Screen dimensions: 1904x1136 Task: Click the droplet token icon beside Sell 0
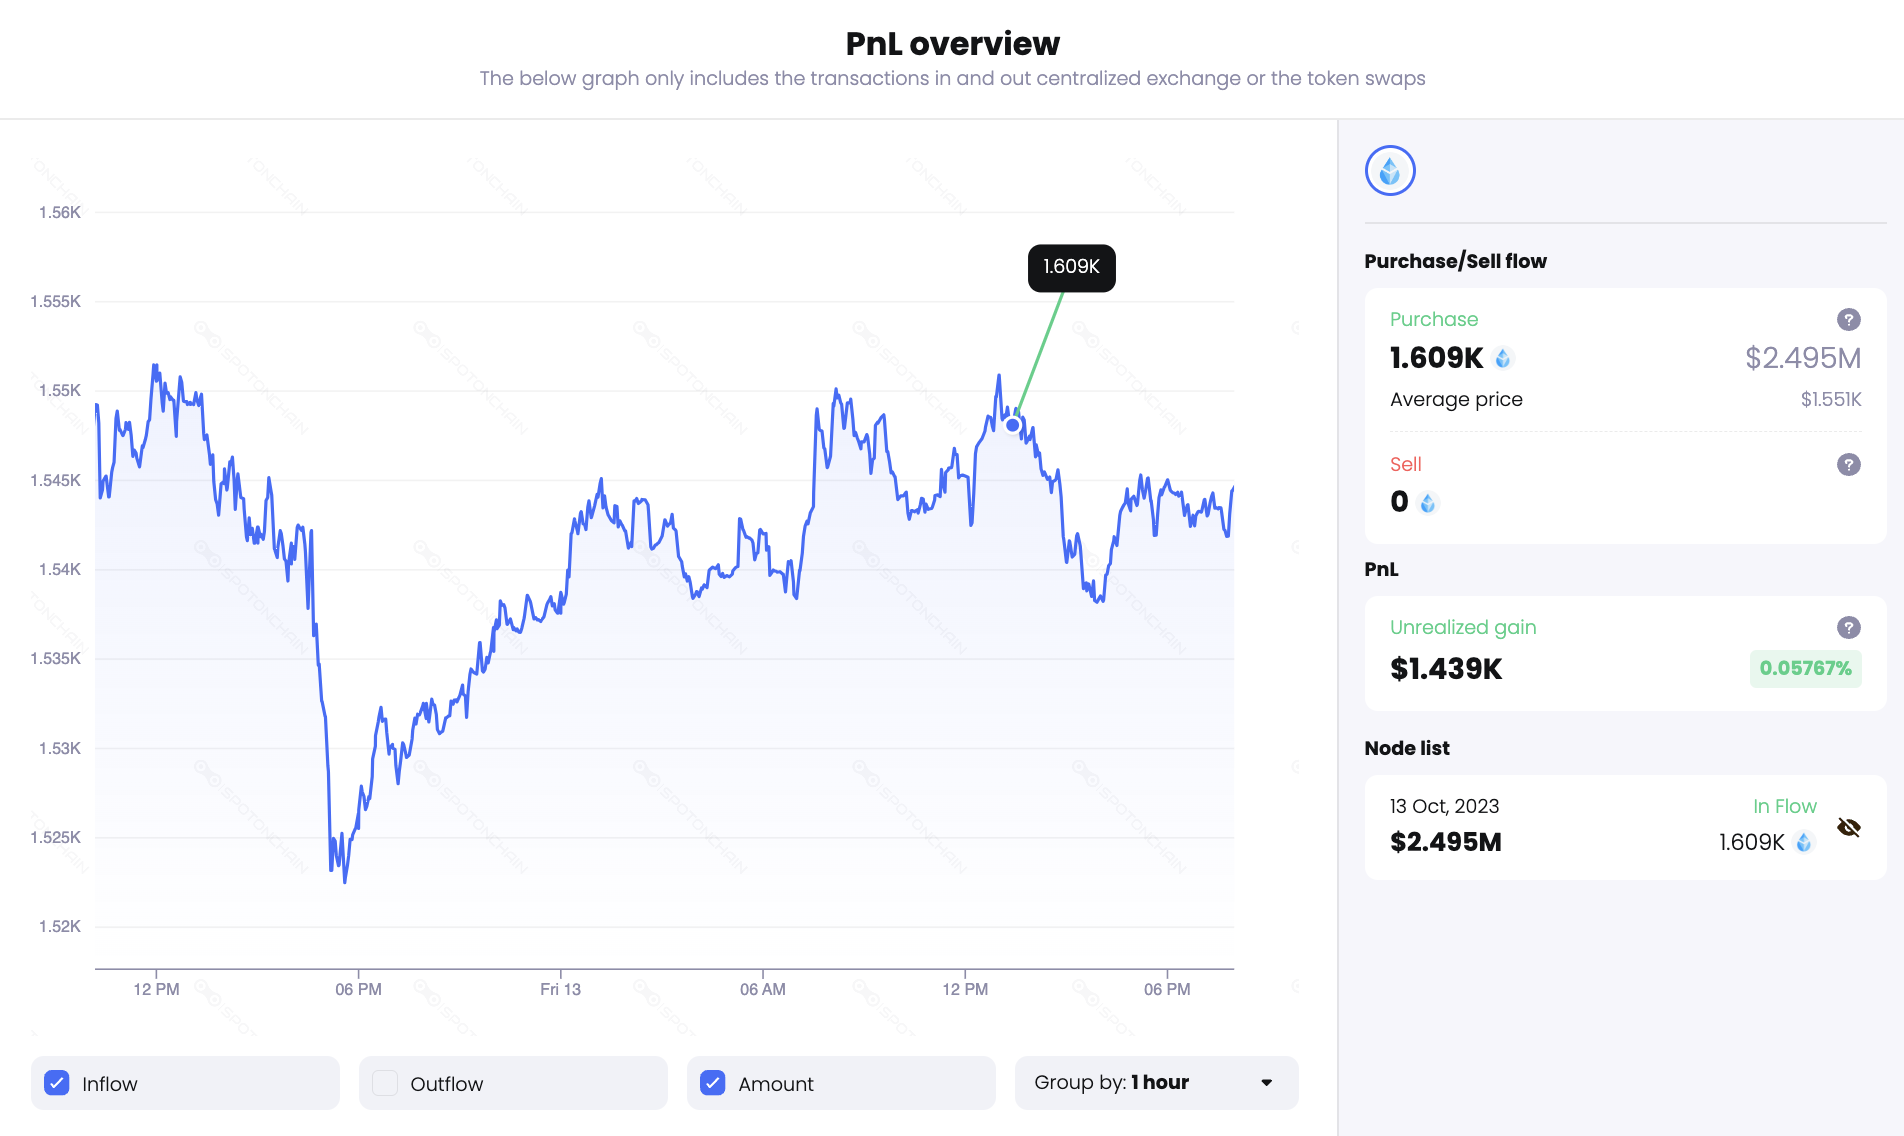(1428, 503)
